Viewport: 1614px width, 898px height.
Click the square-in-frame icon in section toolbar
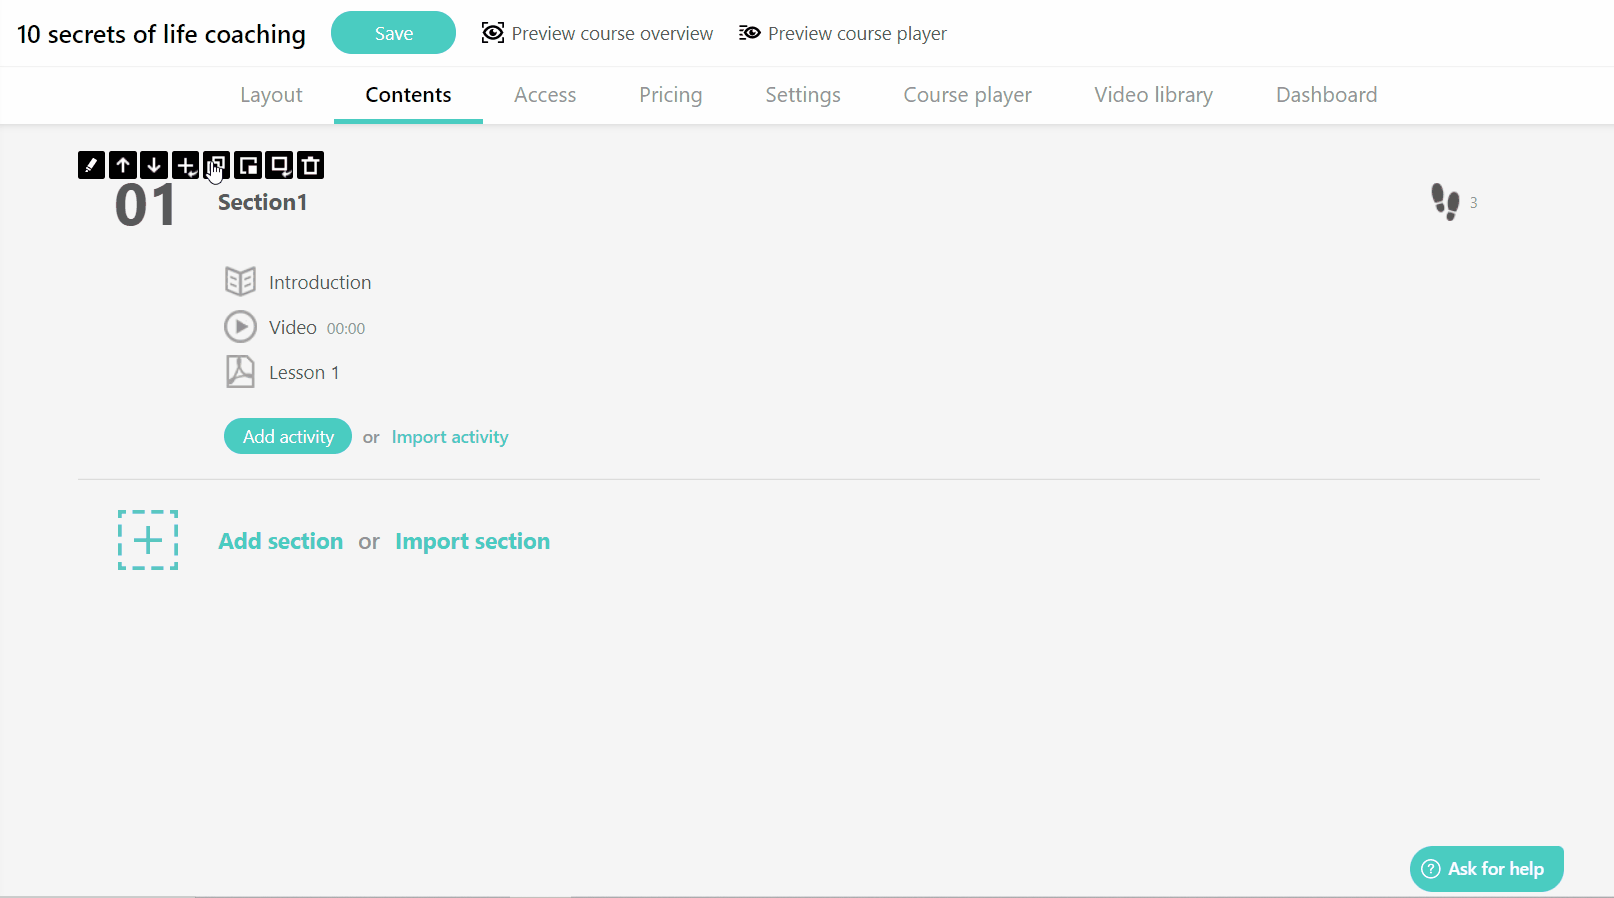(248, 165)
